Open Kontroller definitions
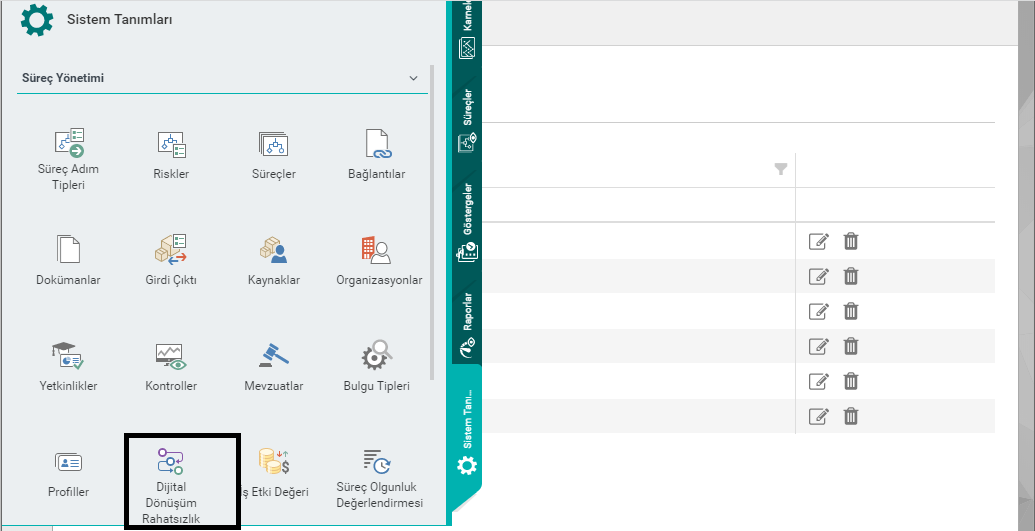1035x531 pixels. (x=171, y=367)
